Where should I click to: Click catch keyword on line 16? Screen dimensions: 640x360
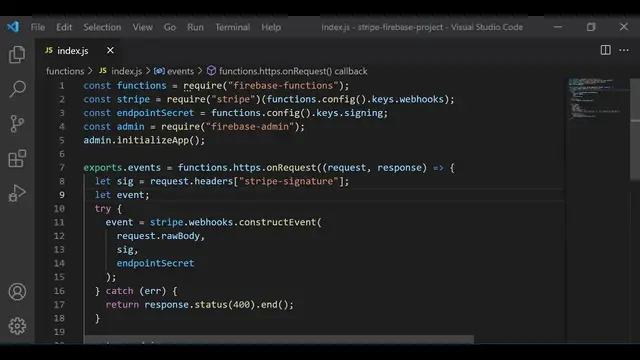(119, 291)
